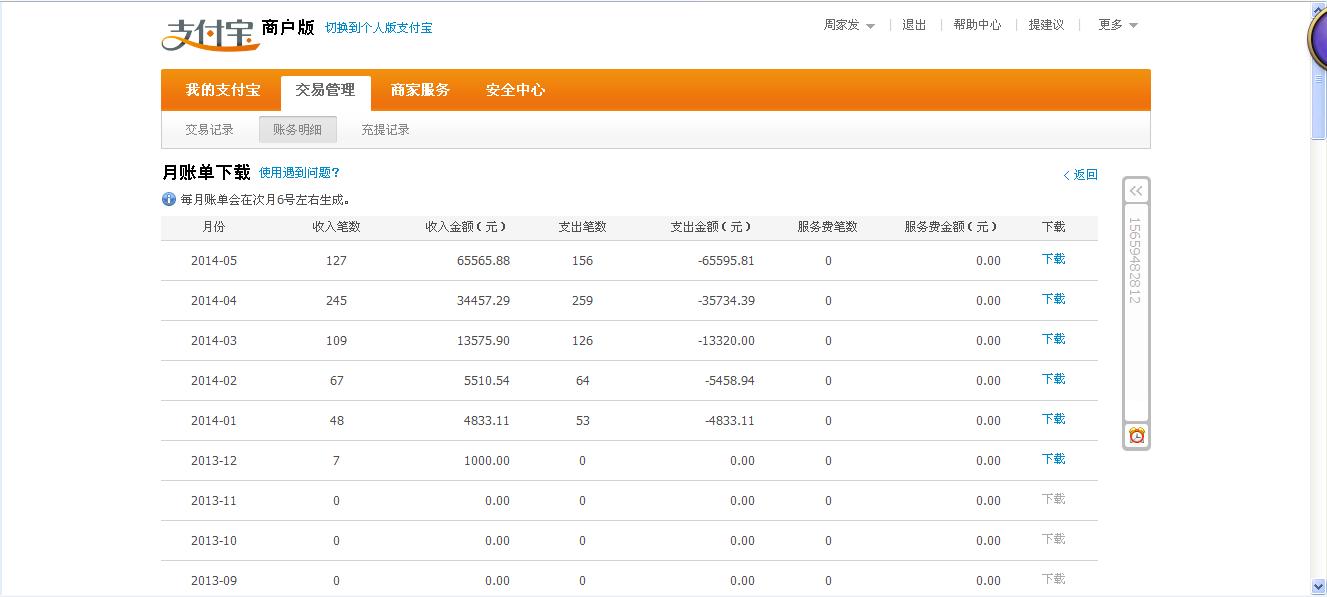Viewport: 1327px width, 597px height.
Task: Click the scrollbar down arrow
Action: (1318, 587)
